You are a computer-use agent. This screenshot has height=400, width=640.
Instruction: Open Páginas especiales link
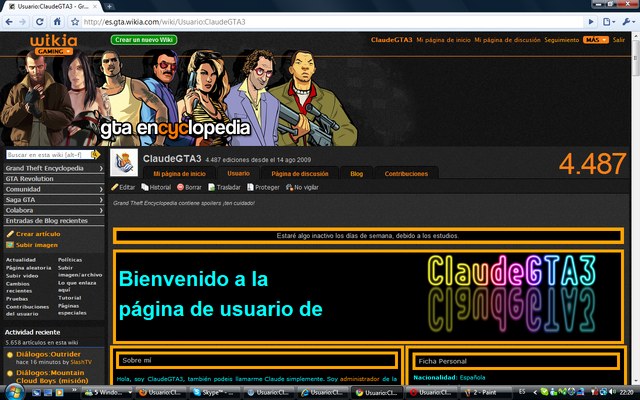[x=72, y=309]
